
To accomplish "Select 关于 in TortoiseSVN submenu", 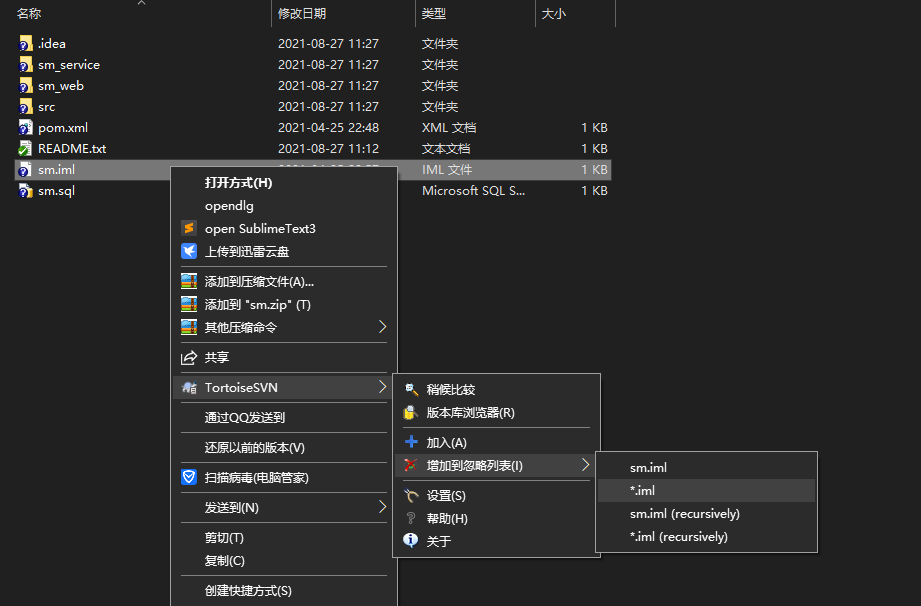I will 439,541.
